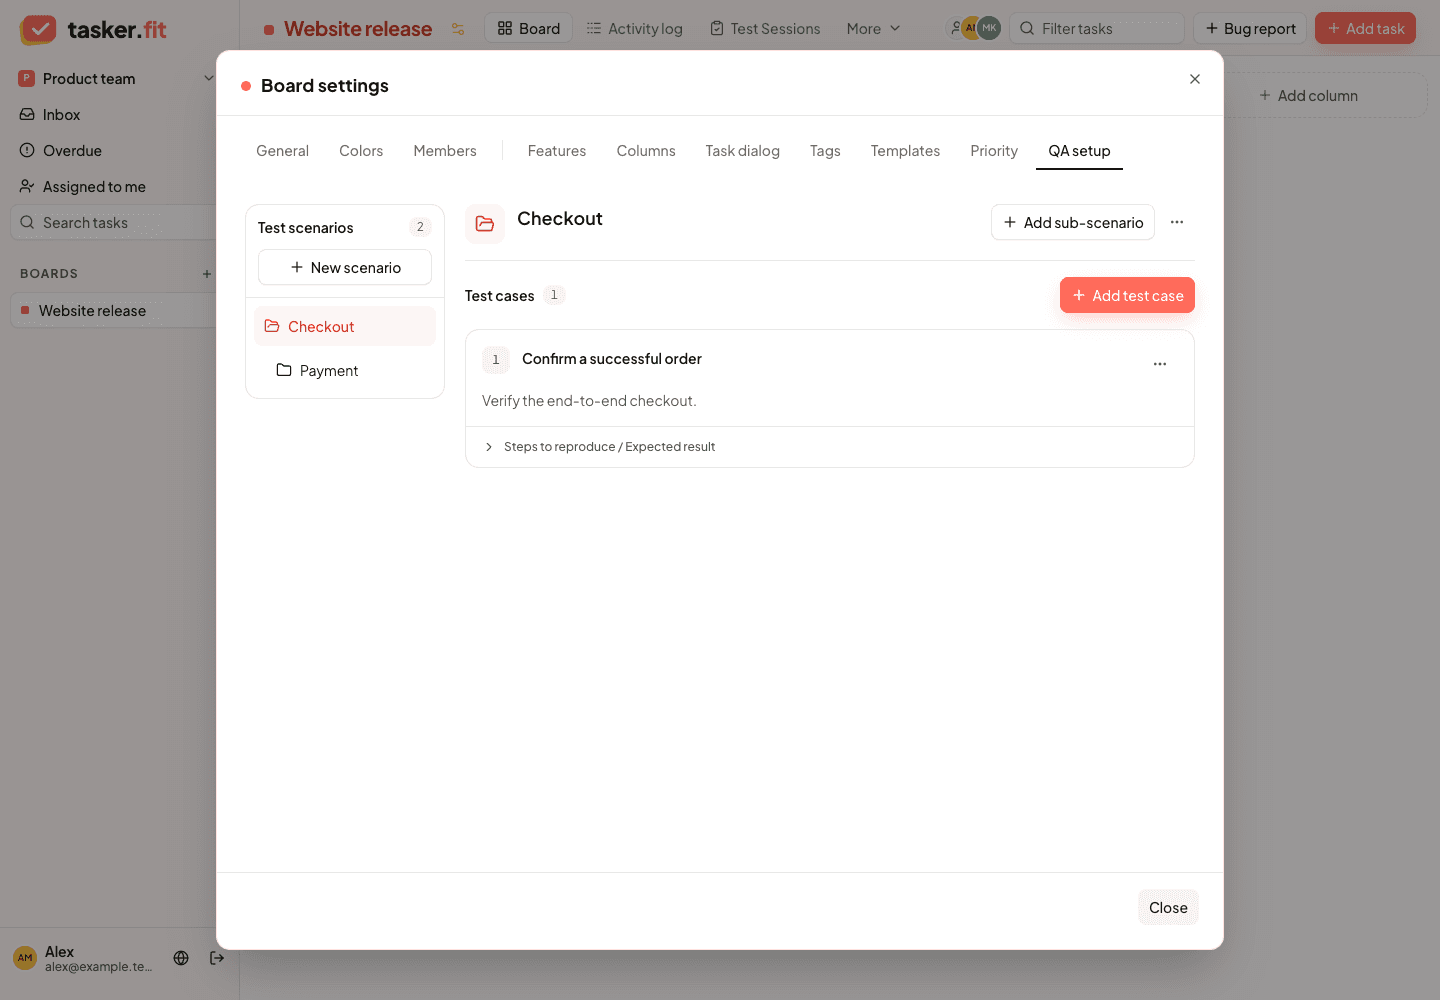Select the Templates tab
This screenshot has width=1440, height=1000.
coord(905,151)
